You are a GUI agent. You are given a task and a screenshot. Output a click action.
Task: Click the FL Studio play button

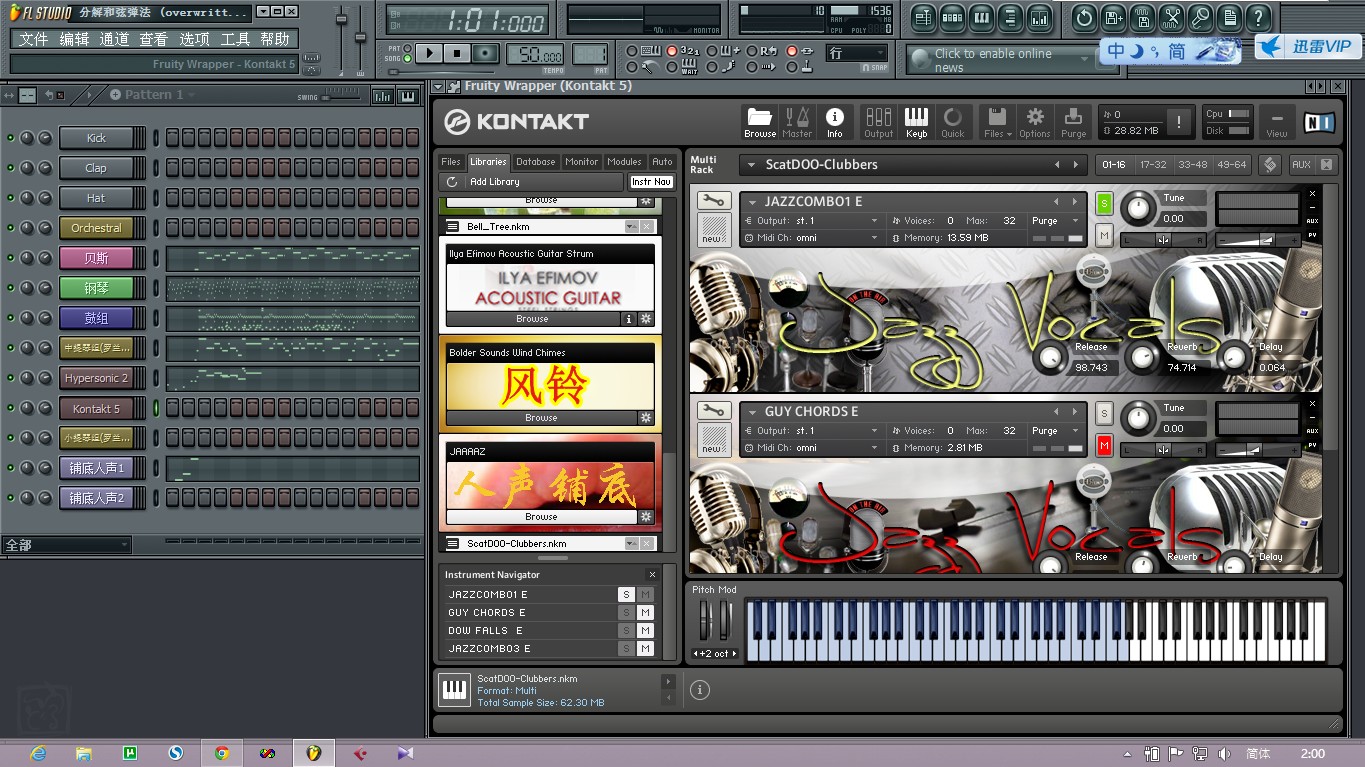tap(429, 53)
